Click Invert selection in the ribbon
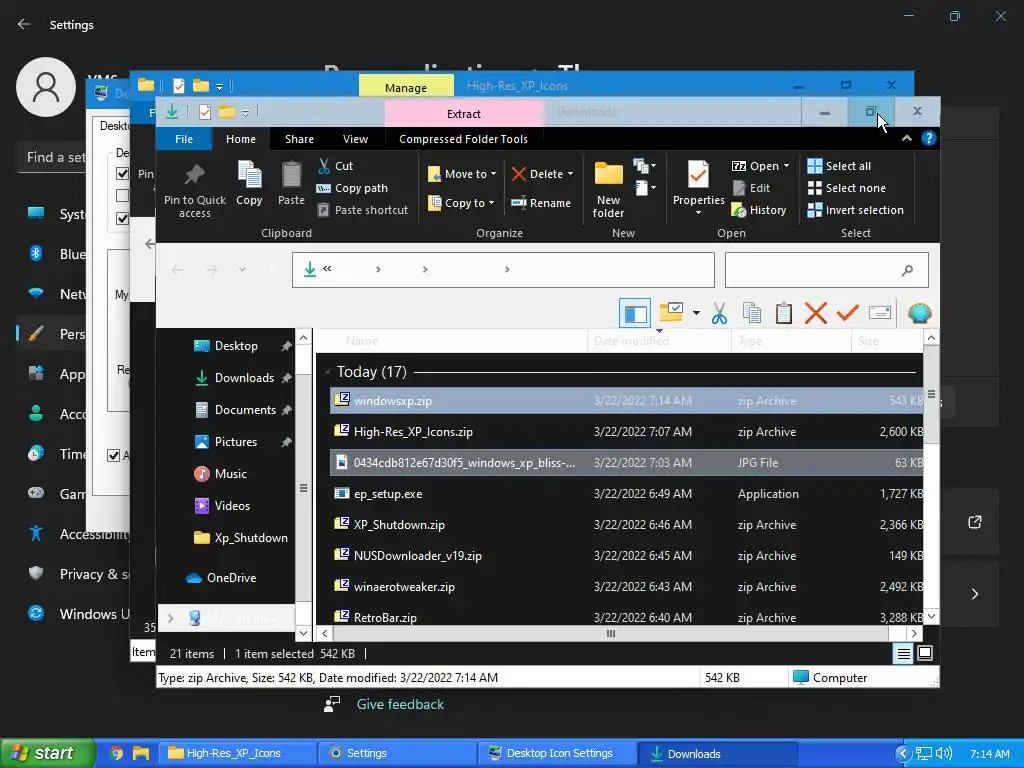1024x768 pixels. (856, 210)
